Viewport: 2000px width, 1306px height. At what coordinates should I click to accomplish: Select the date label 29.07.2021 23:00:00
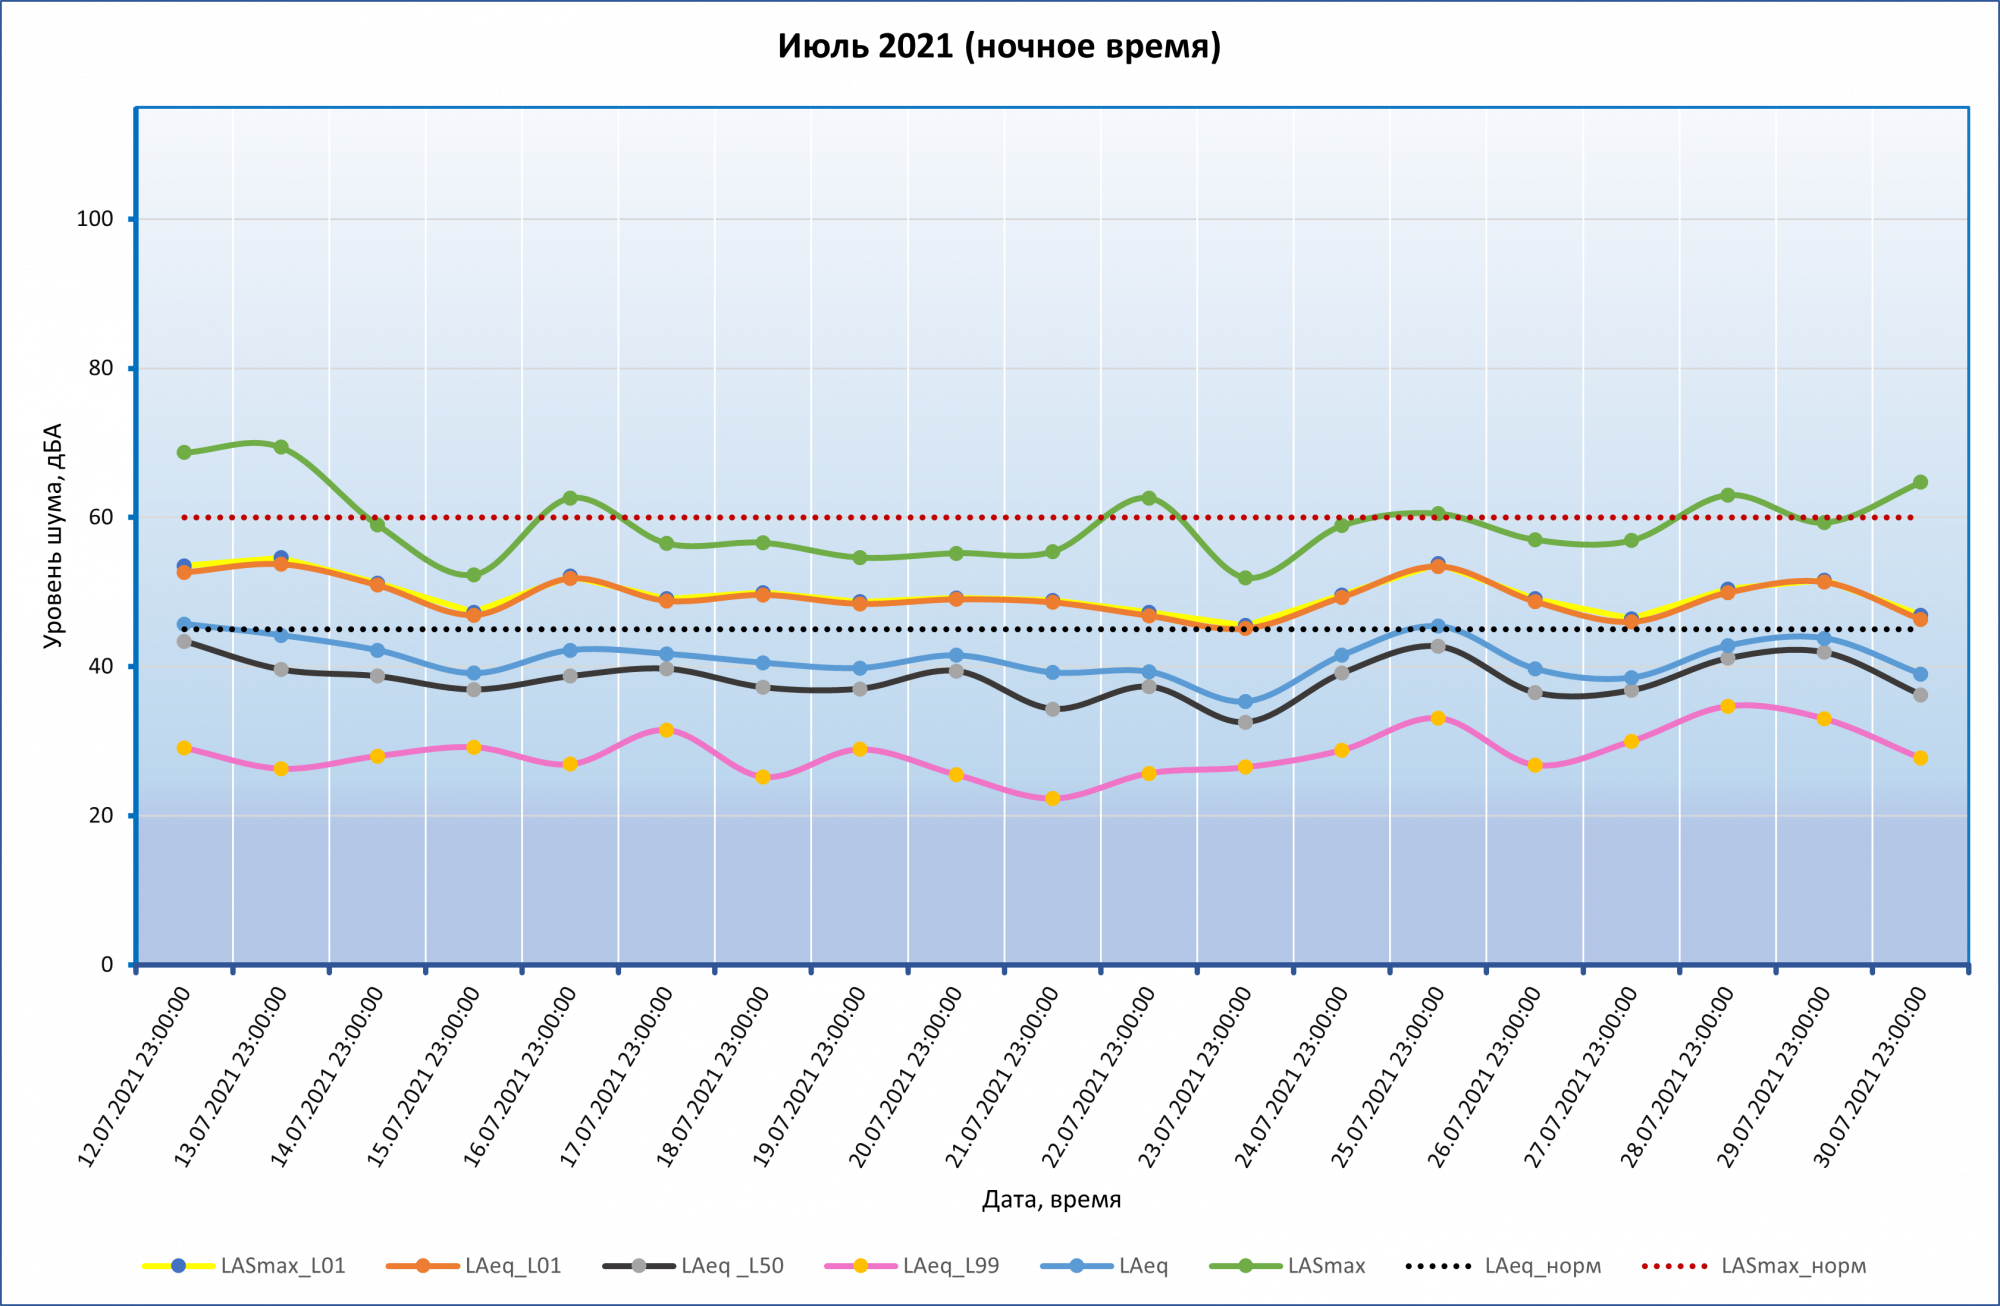(1773, 1076)
